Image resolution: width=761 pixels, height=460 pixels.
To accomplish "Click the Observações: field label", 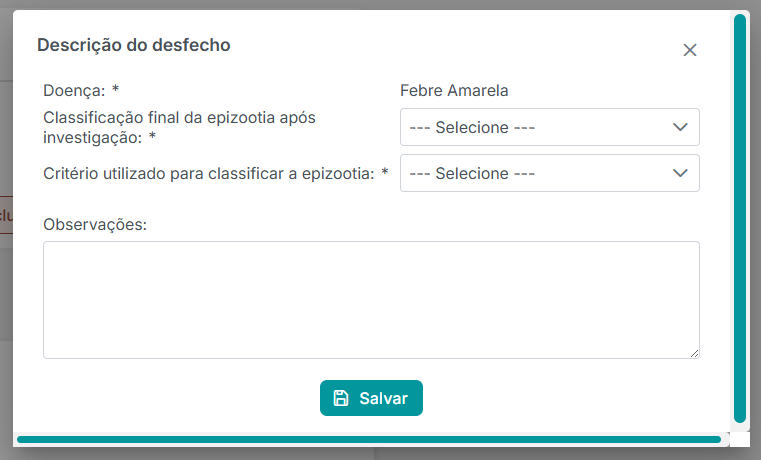I will [95, 225].
